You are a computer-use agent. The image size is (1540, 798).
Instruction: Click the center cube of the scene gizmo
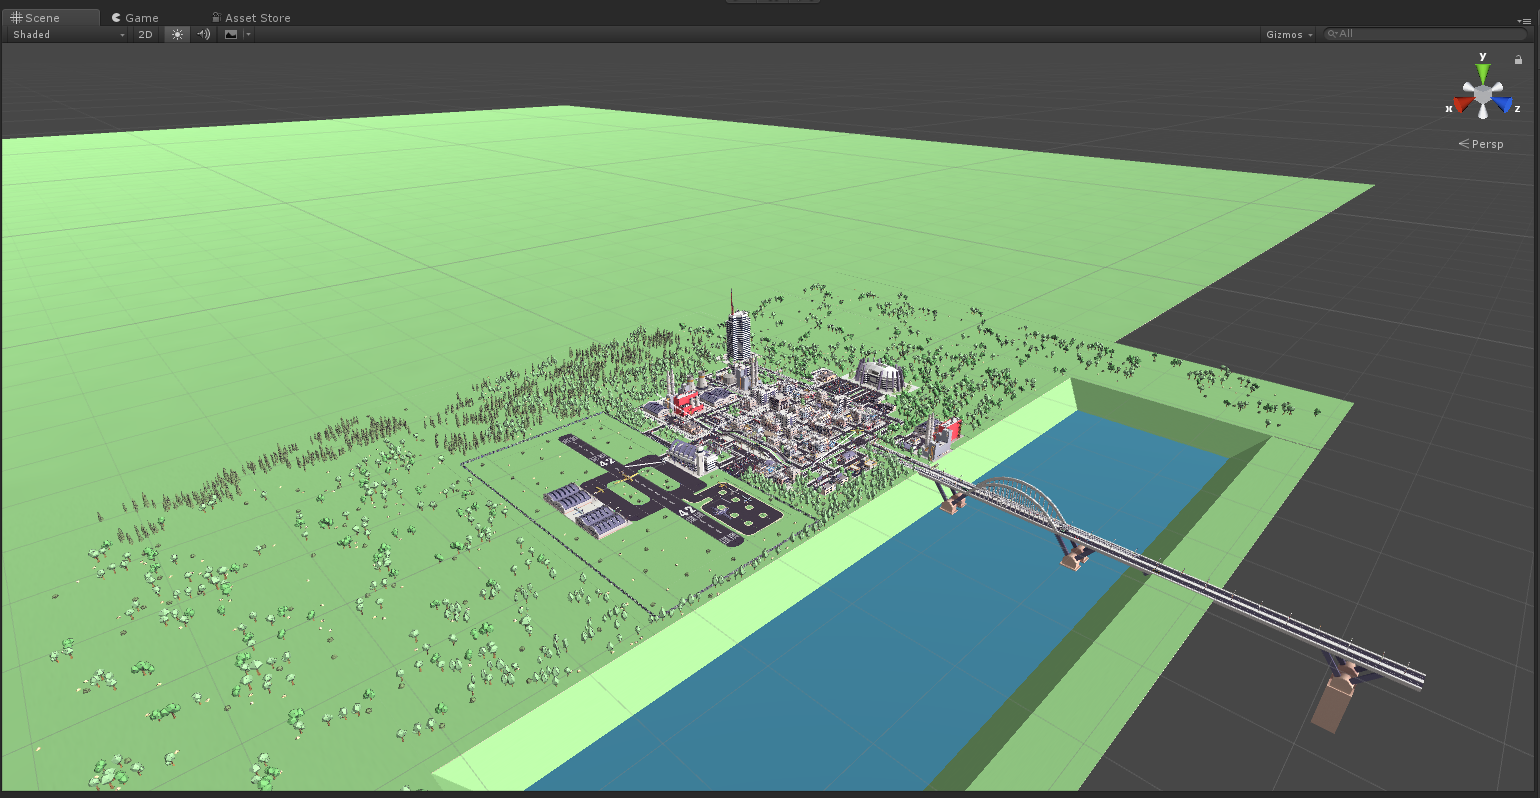(x=1481, y=92)
